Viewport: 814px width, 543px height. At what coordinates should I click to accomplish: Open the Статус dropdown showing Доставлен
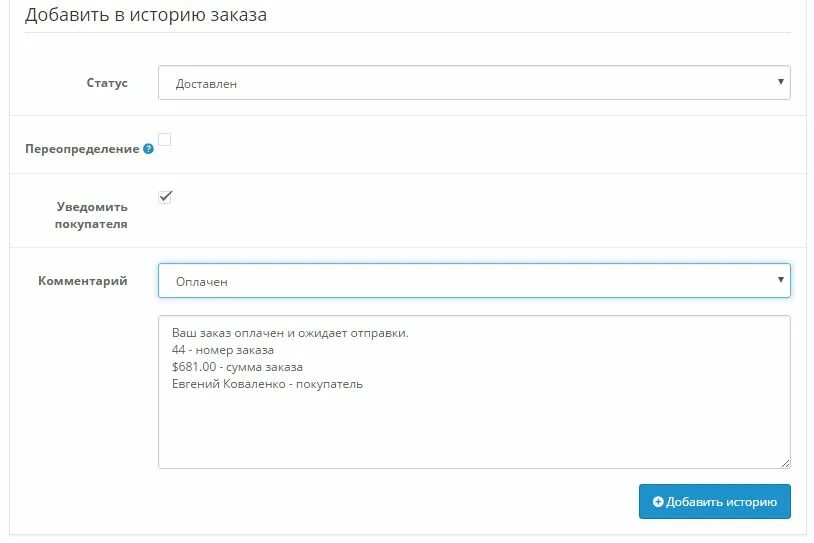tap(474, 83)
